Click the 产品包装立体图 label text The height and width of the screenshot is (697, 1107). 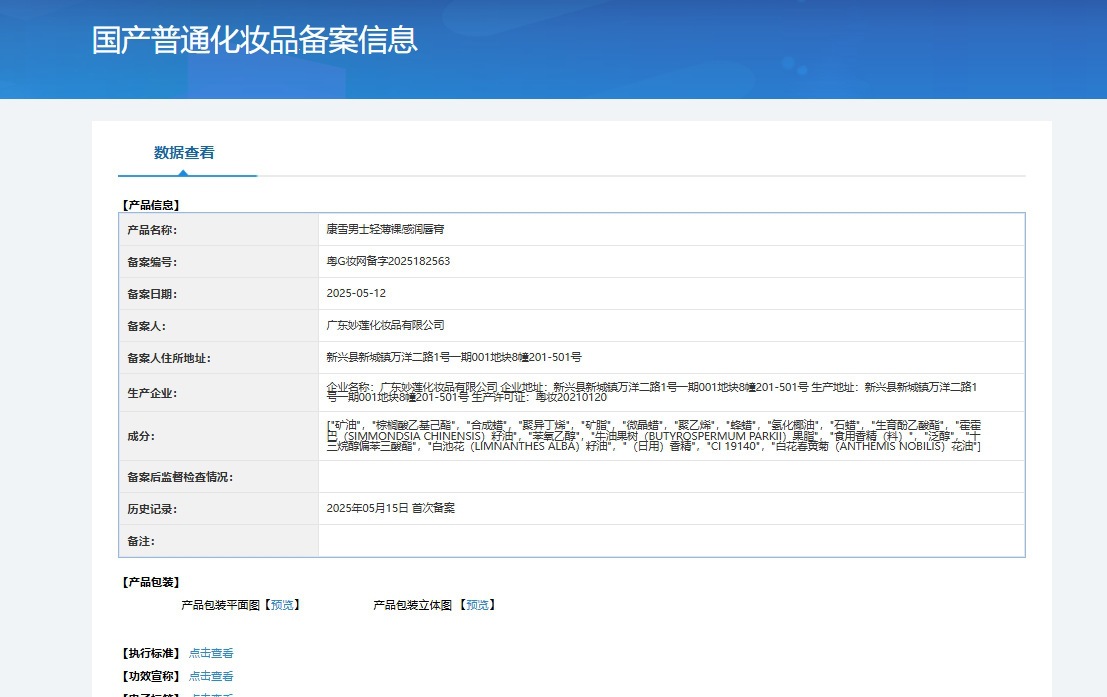(x=412, y=605)
